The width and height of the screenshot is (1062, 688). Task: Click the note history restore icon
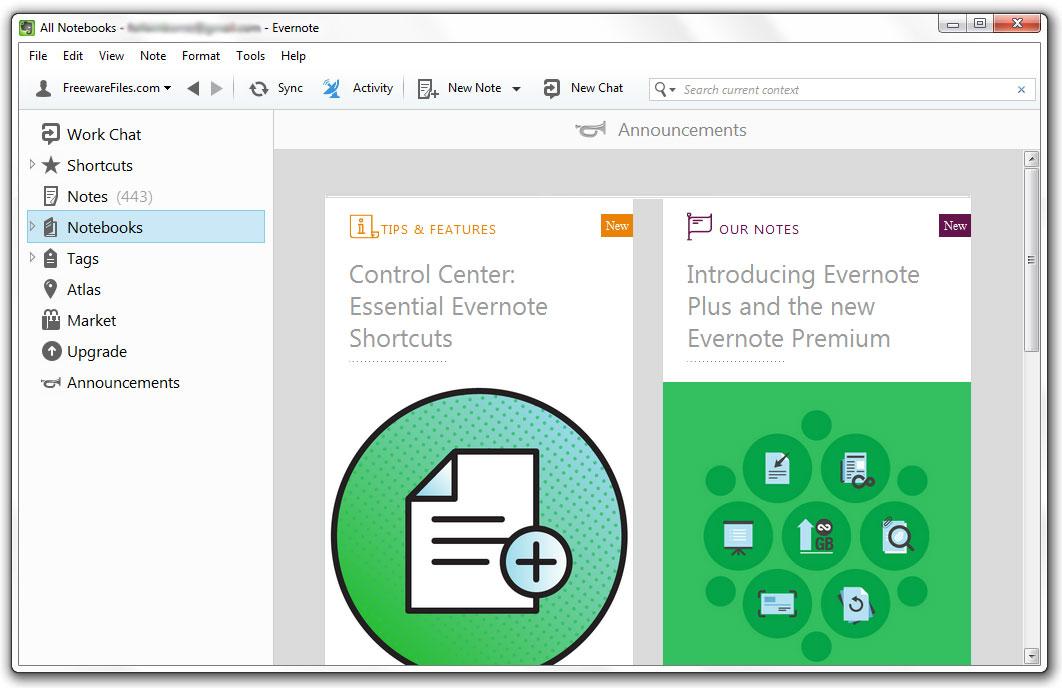pos(855,603)
